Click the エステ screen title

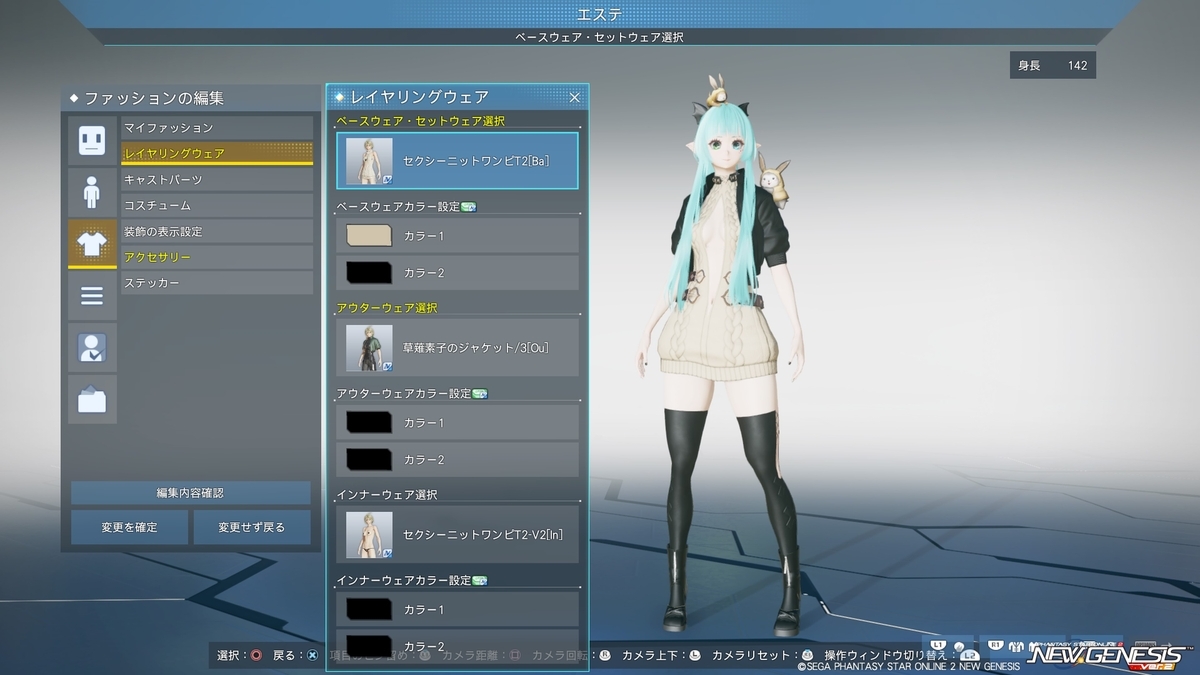(x=600, y=14)
